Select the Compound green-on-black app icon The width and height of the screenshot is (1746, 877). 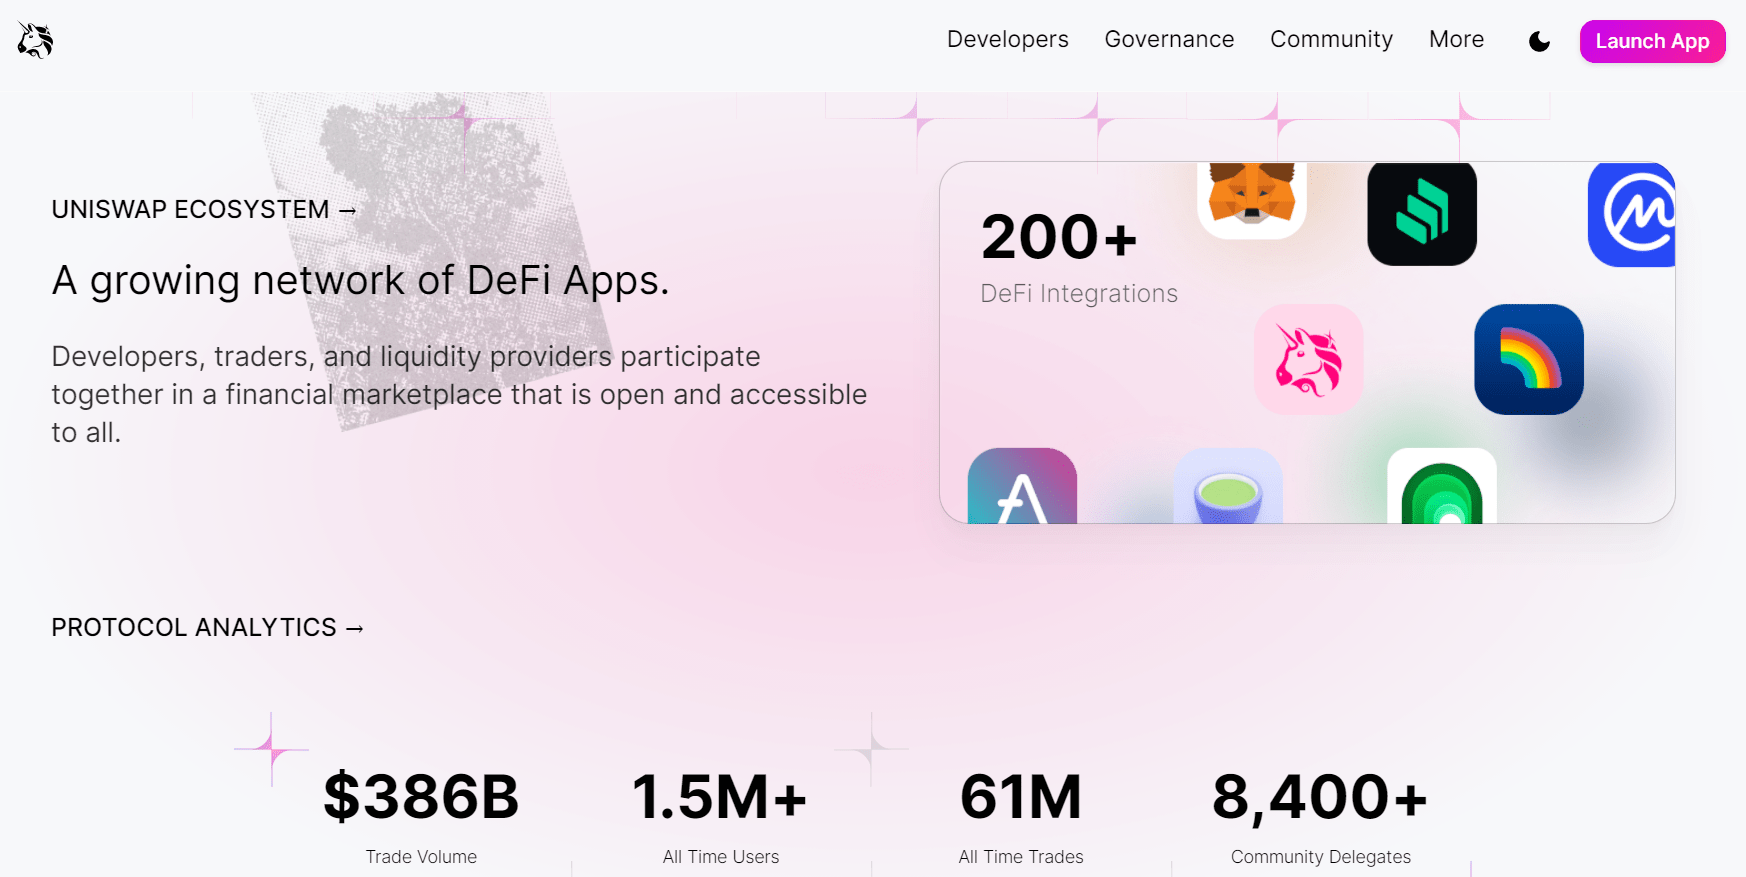click(1421, 213)
